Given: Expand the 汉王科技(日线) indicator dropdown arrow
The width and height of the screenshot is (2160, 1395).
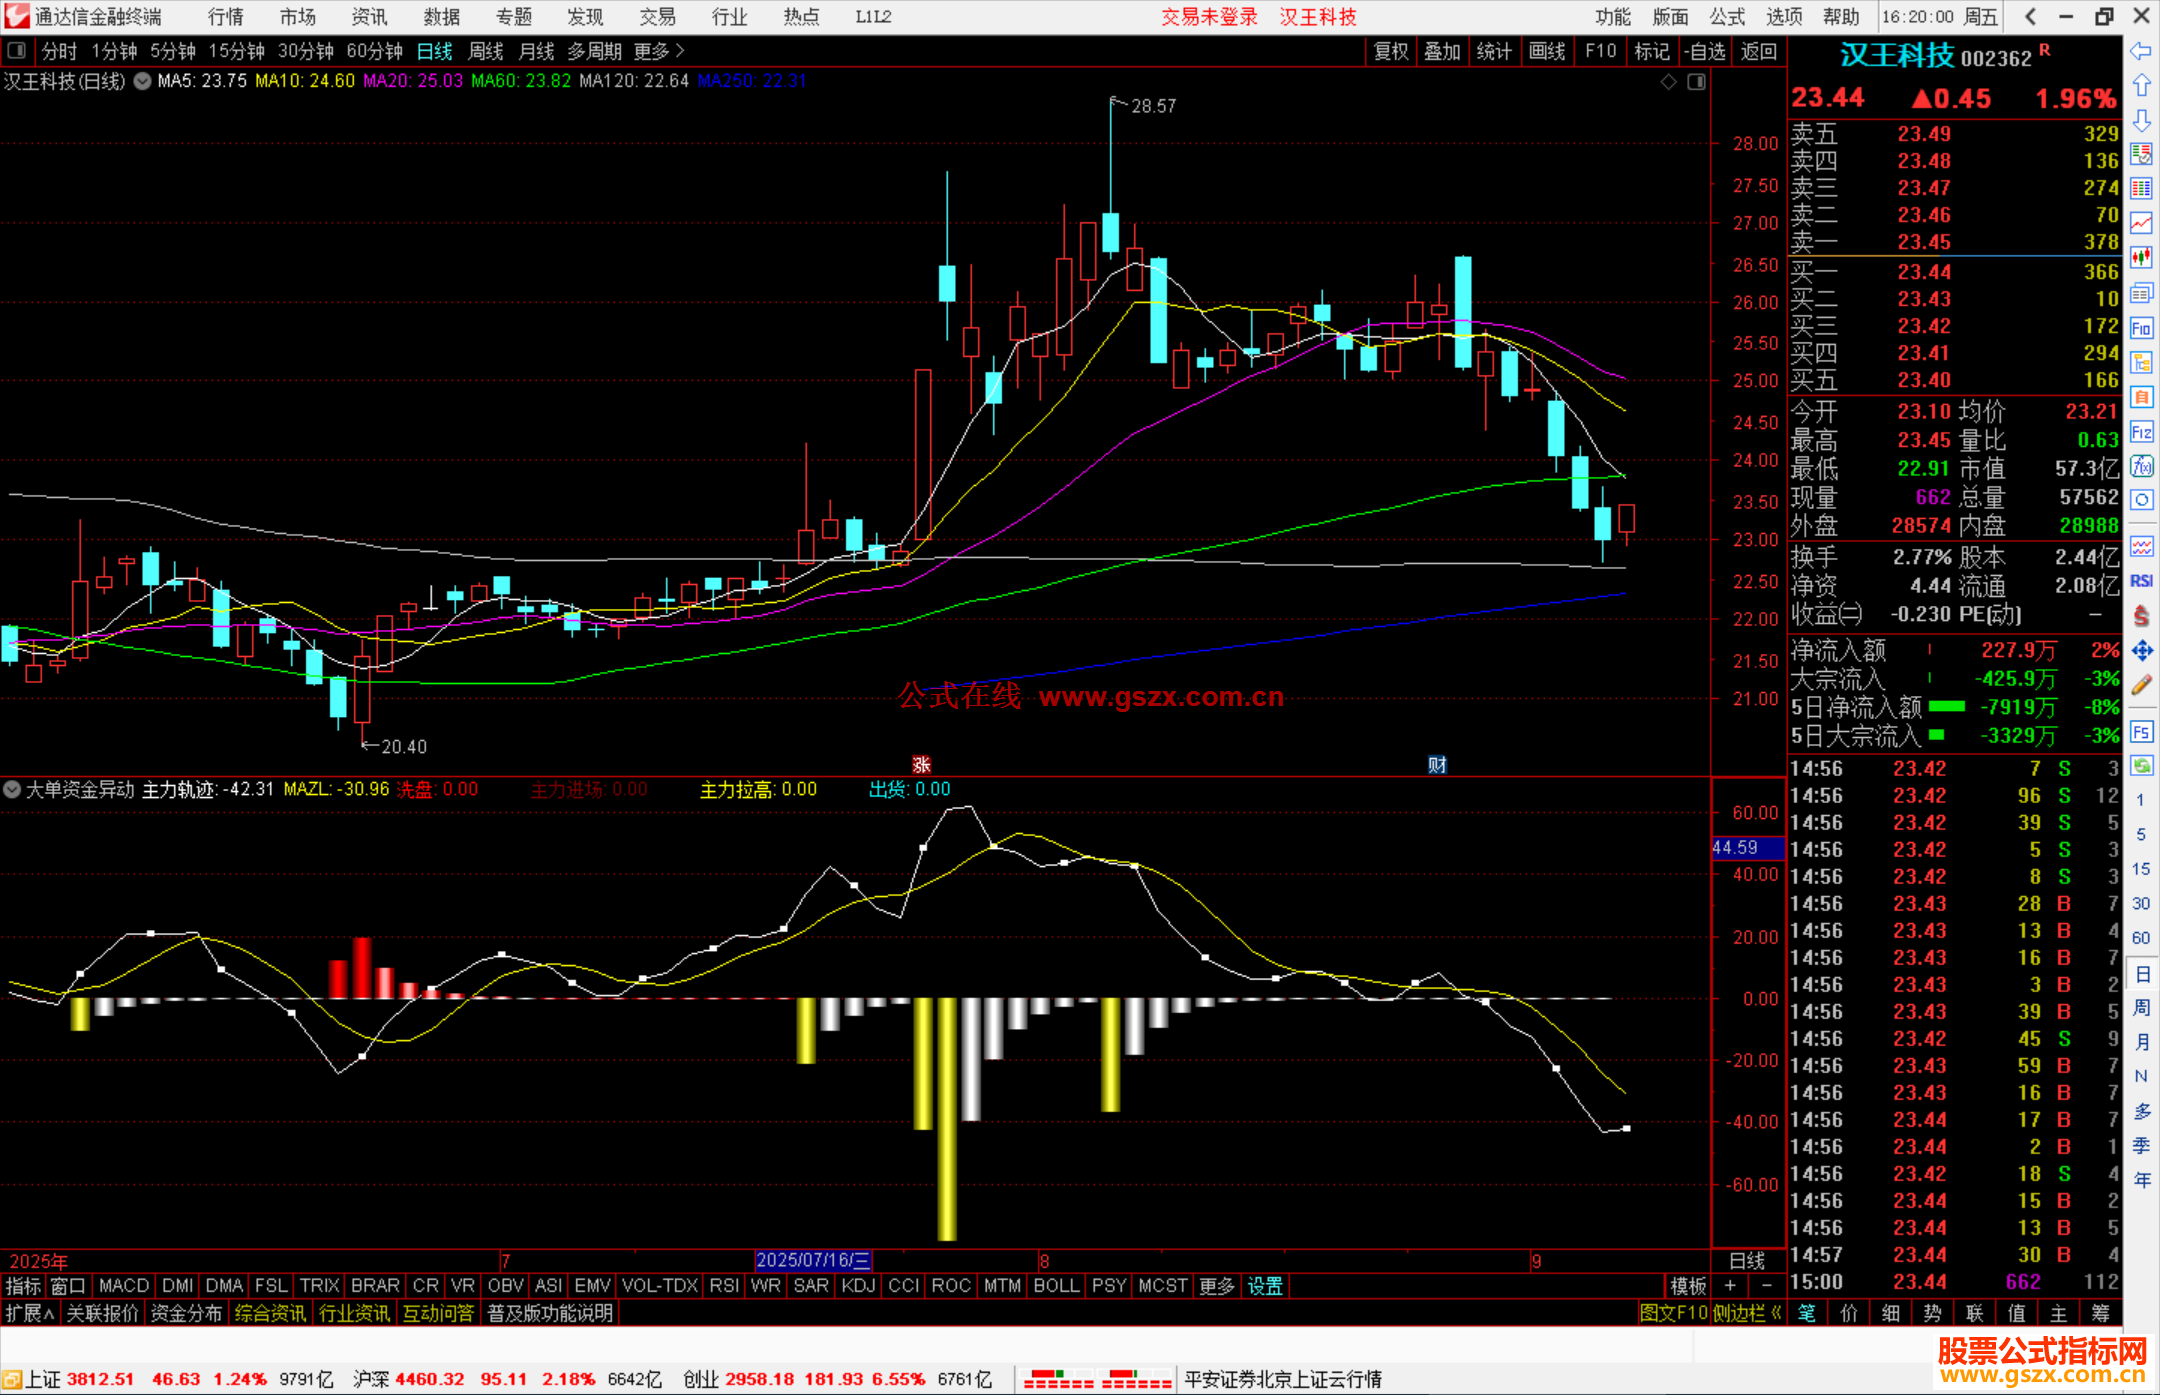Looking at the screenshot, I should 143,82.
